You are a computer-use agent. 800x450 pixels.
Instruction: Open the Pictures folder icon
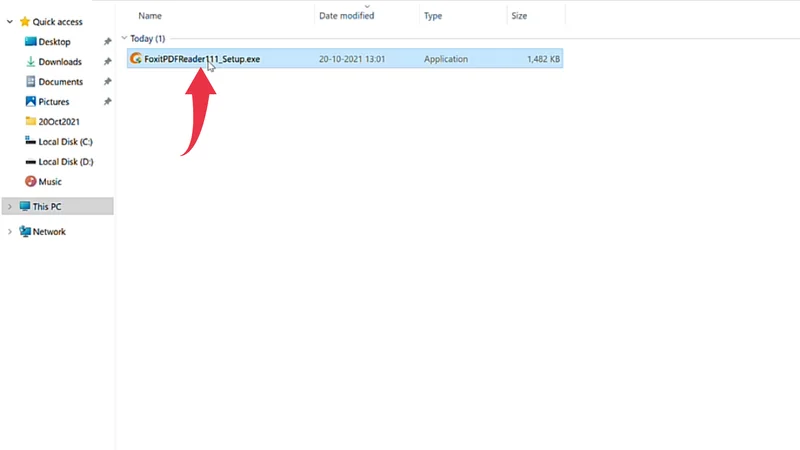[30, 102]
